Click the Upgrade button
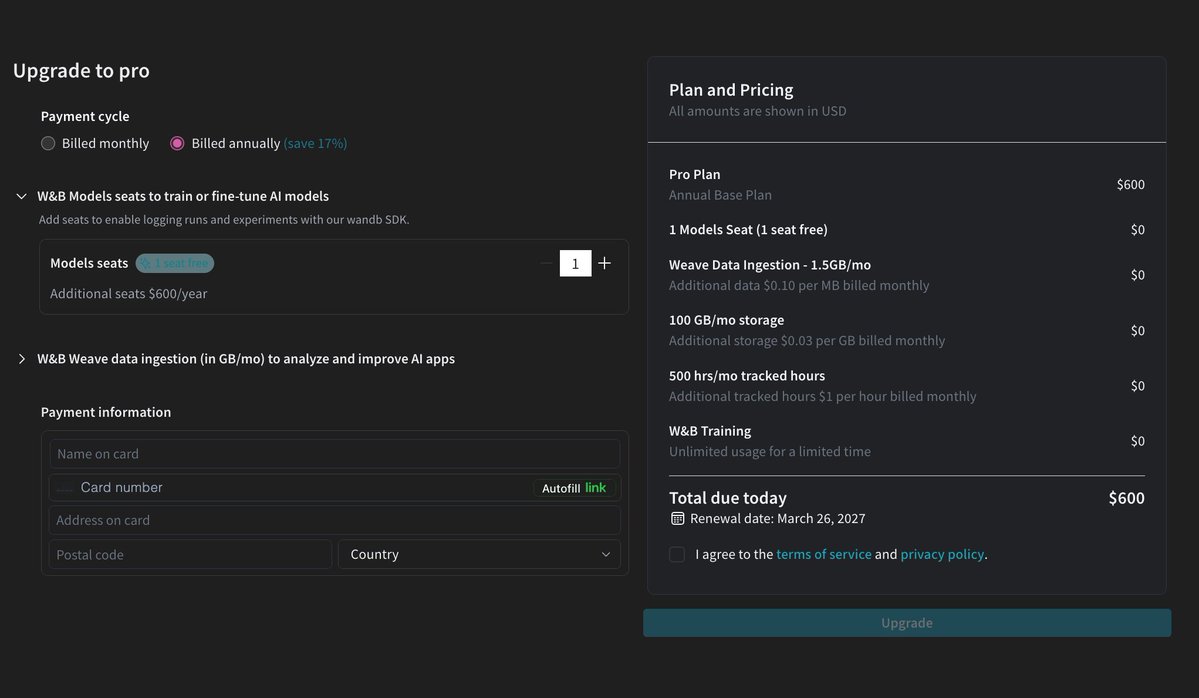The image size is (1199, 698). click(x=907, y=623)
